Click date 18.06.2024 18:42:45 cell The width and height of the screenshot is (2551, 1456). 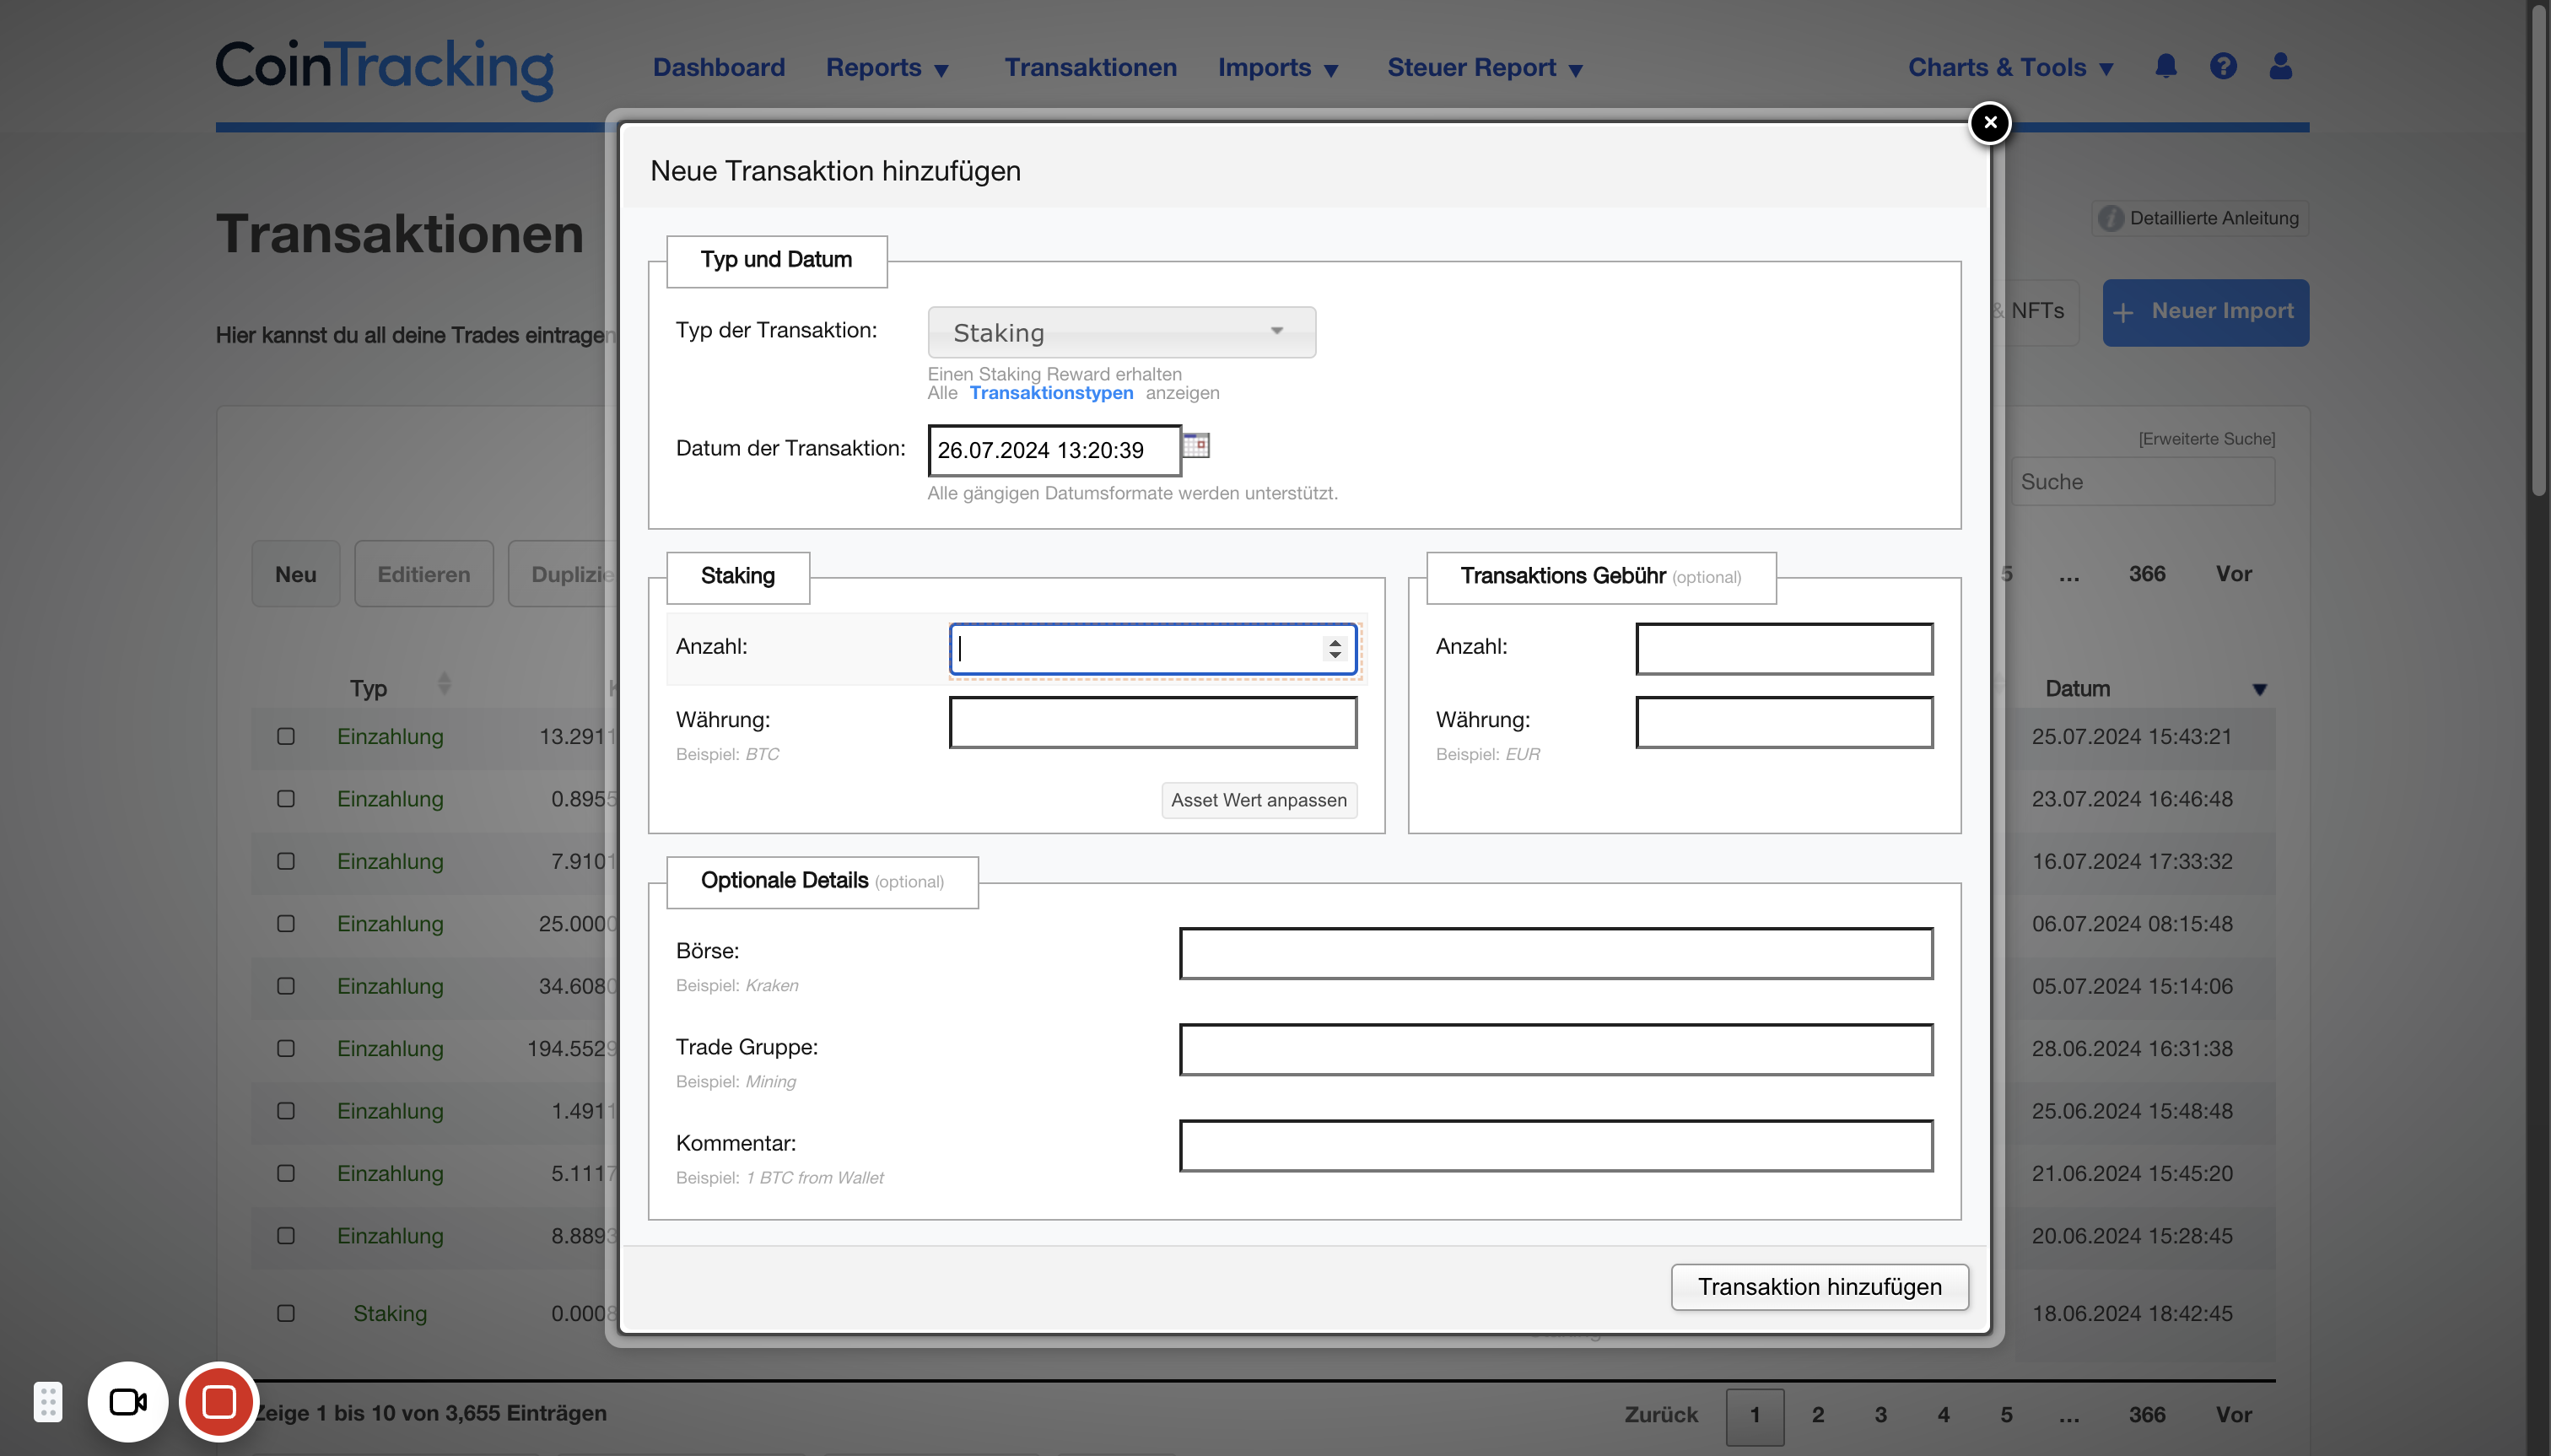2131,1314
